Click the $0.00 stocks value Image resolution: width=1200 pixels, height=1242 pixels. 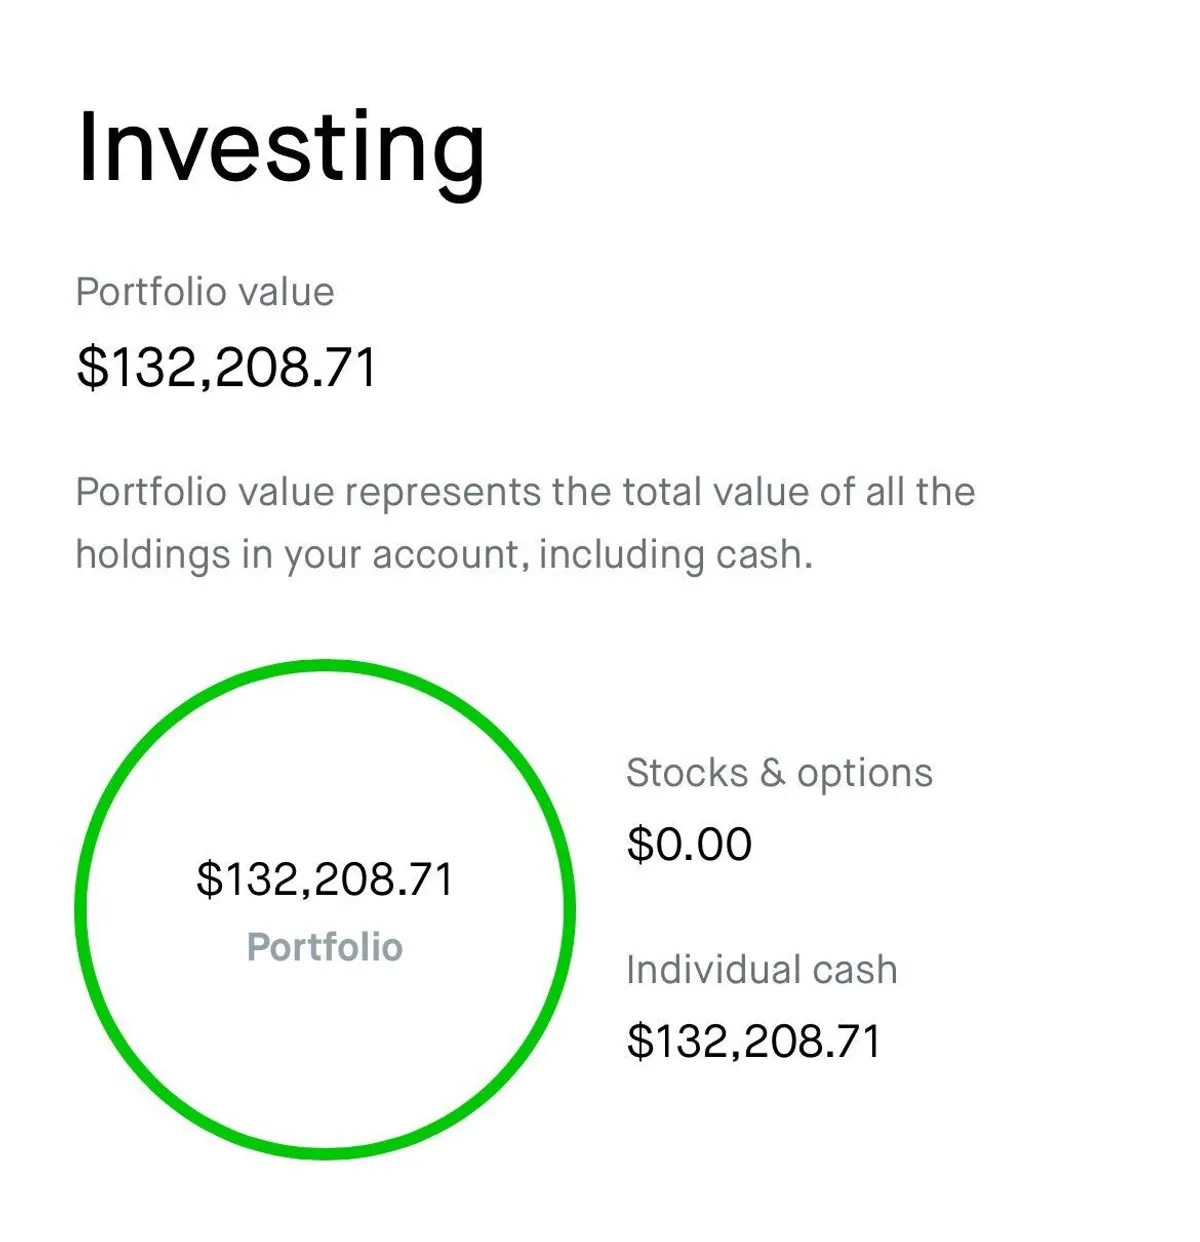(x=689, y=844)
